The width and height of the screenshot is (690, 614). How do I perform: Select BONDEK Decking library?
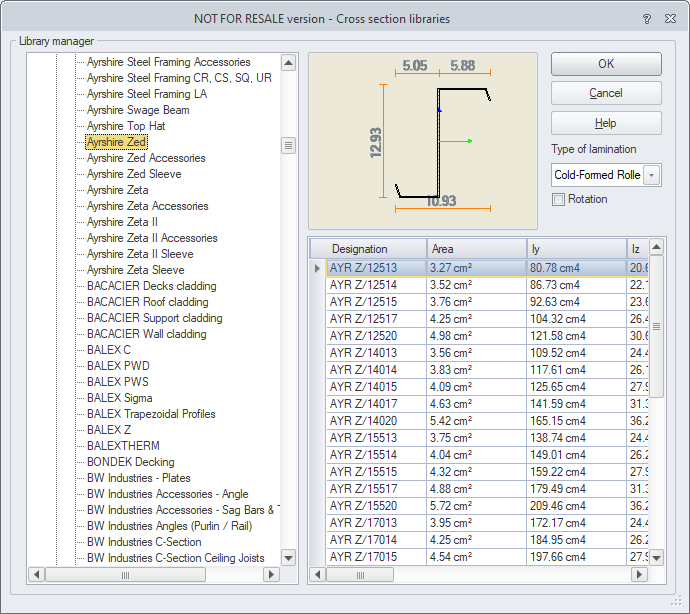click(x=131, y=462)
